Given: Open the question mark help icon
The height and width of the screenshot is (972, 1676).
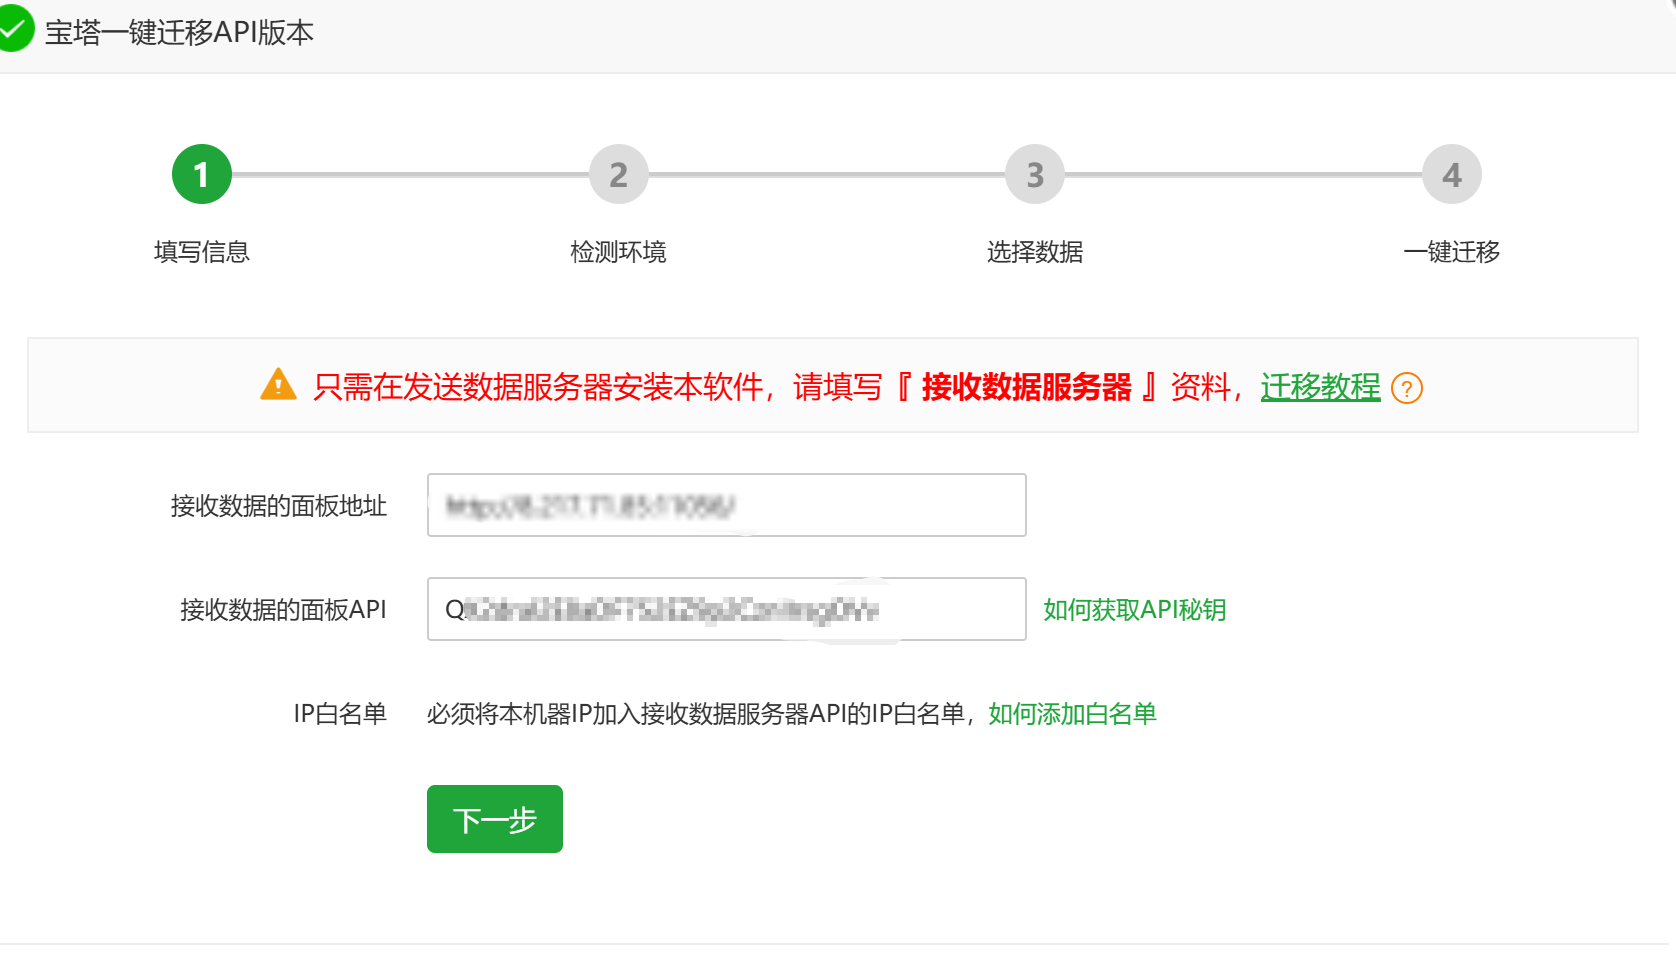Looking at the screenshot, I should point(1407,388).
